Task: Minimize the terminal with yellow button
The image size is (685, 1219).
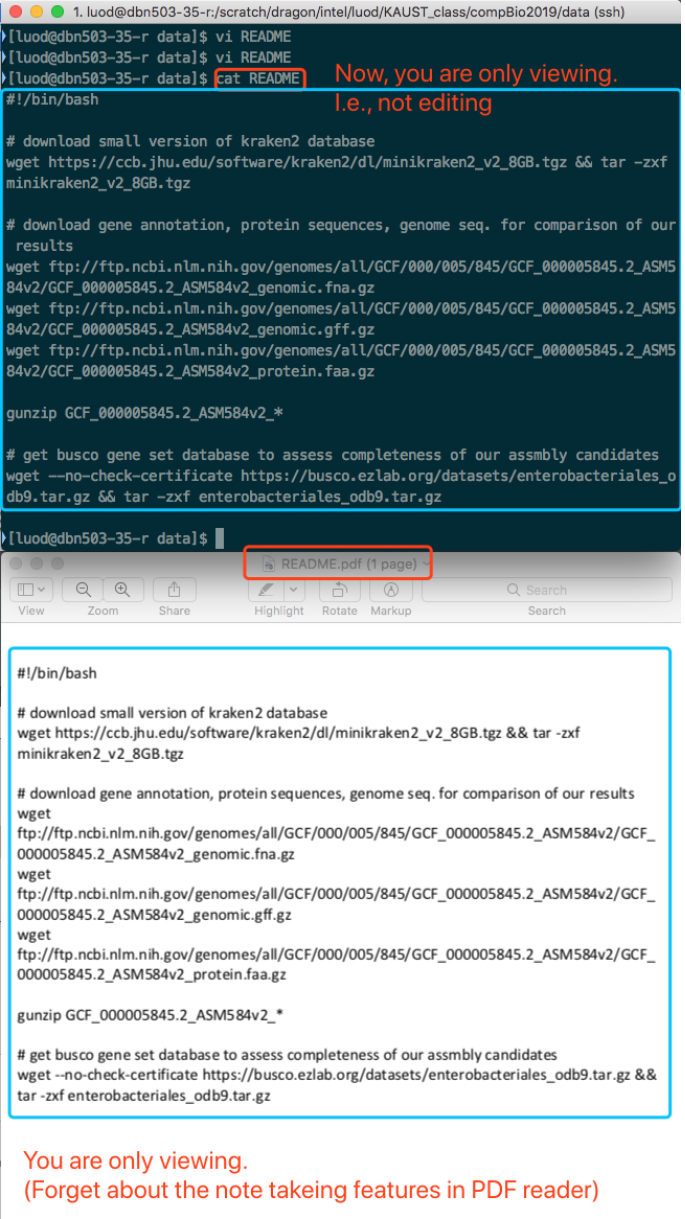Action: click(34, 11)
